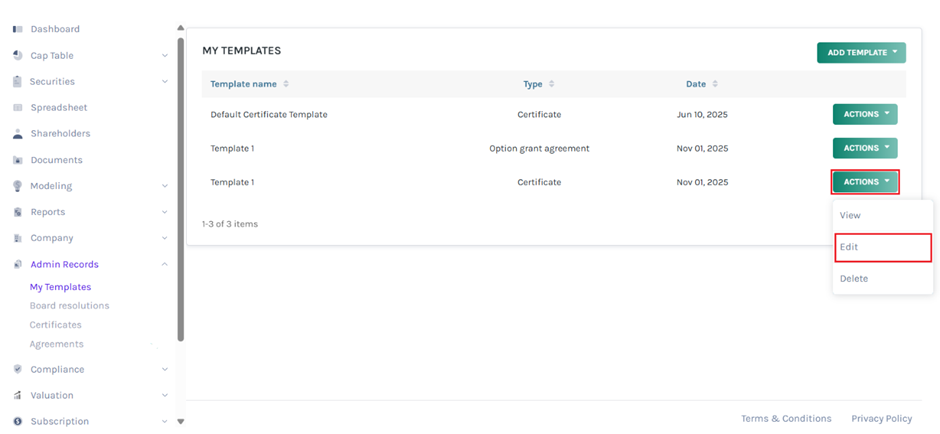The image size is (940, 434).
Task: Click the Modeling lightbulb icon
Action: [17, 186]
